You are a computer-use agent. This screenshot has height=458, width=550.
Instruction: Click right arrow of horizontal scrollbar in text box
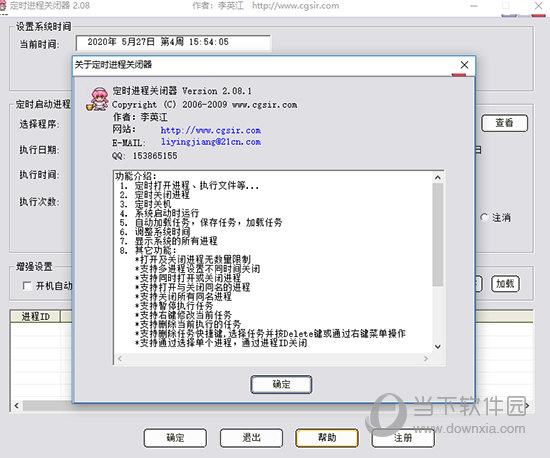point(426,358)
